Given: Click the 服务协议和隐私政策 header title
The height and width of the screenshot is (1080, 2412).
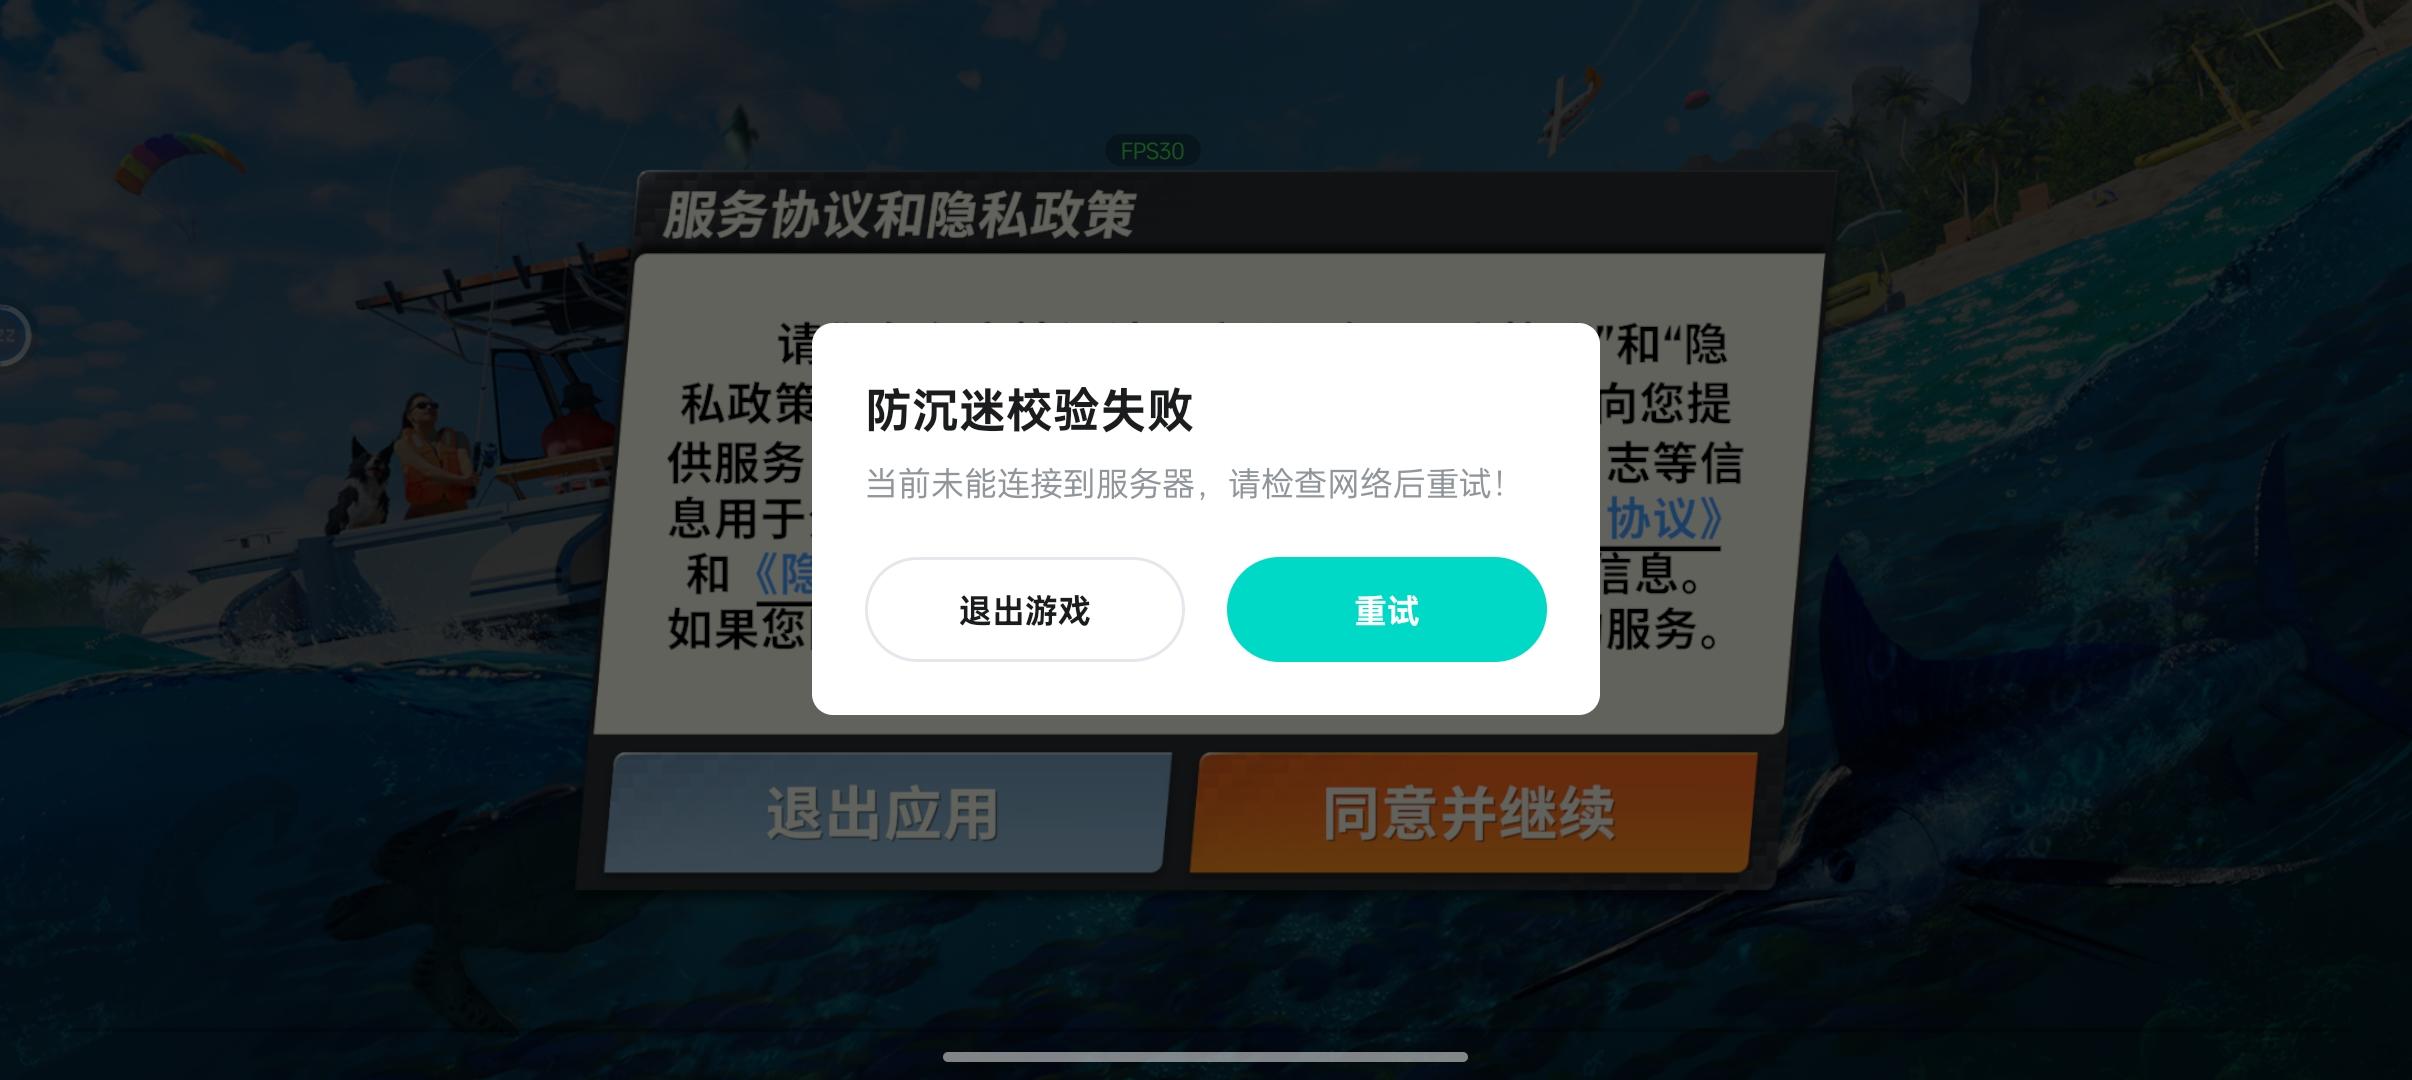Looking at the screenshot, I should (x=898, y=214).
